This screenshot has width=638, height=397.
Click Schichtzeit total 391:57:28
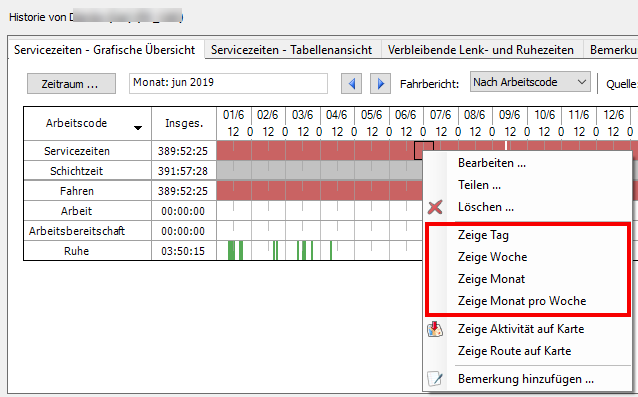point(183,171)
